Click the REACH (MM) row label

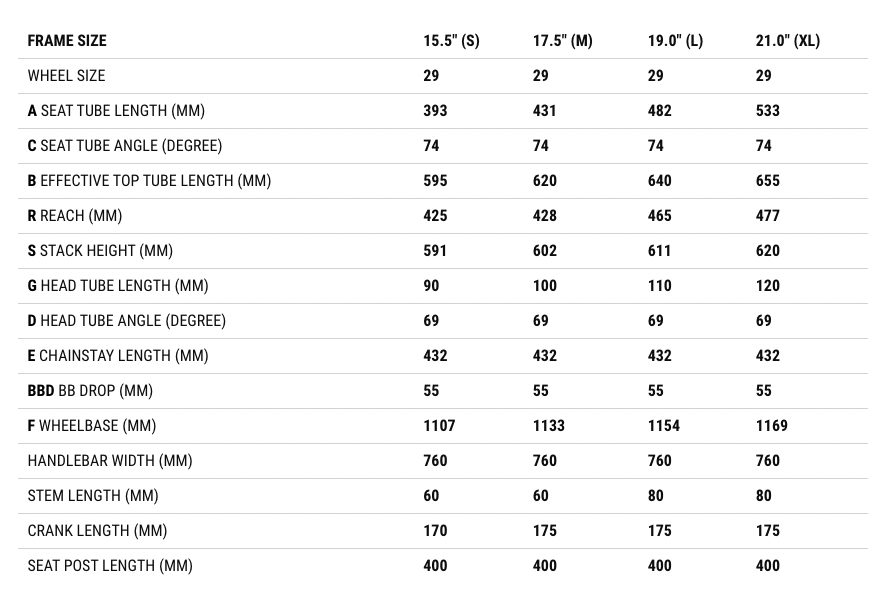pos(75,216)
